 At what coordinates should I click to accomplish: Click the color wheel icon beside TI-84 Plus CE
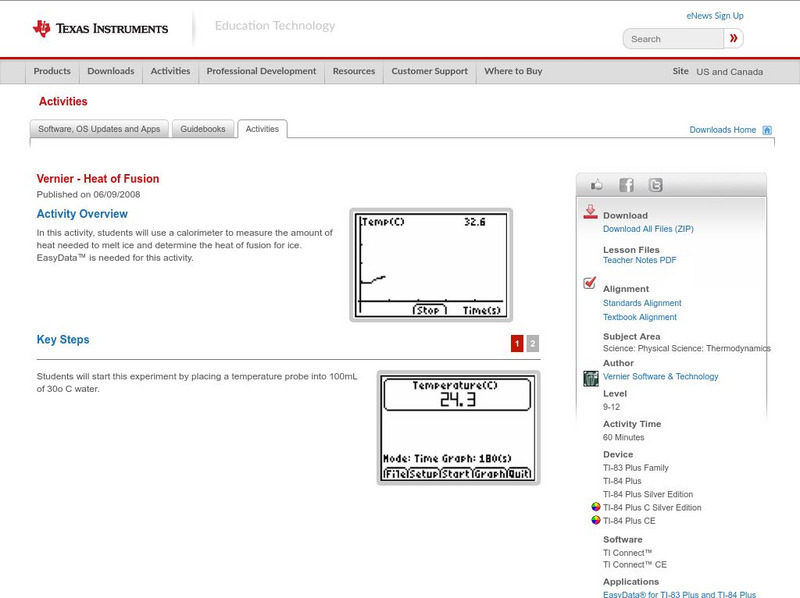point(595,520)
